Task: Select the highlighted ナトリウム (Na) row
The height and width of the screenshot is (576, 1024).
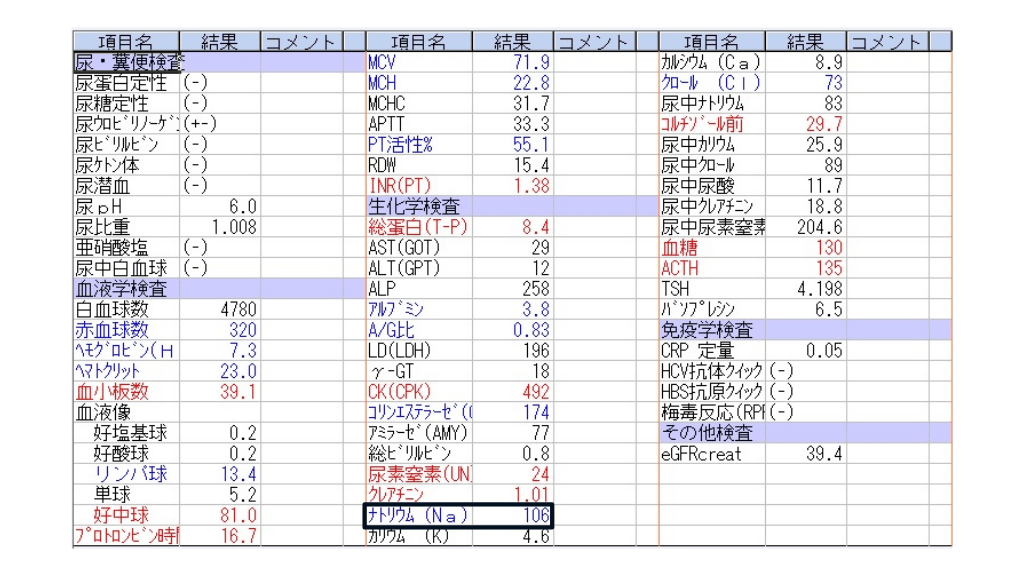Action: tap(457, 515)
